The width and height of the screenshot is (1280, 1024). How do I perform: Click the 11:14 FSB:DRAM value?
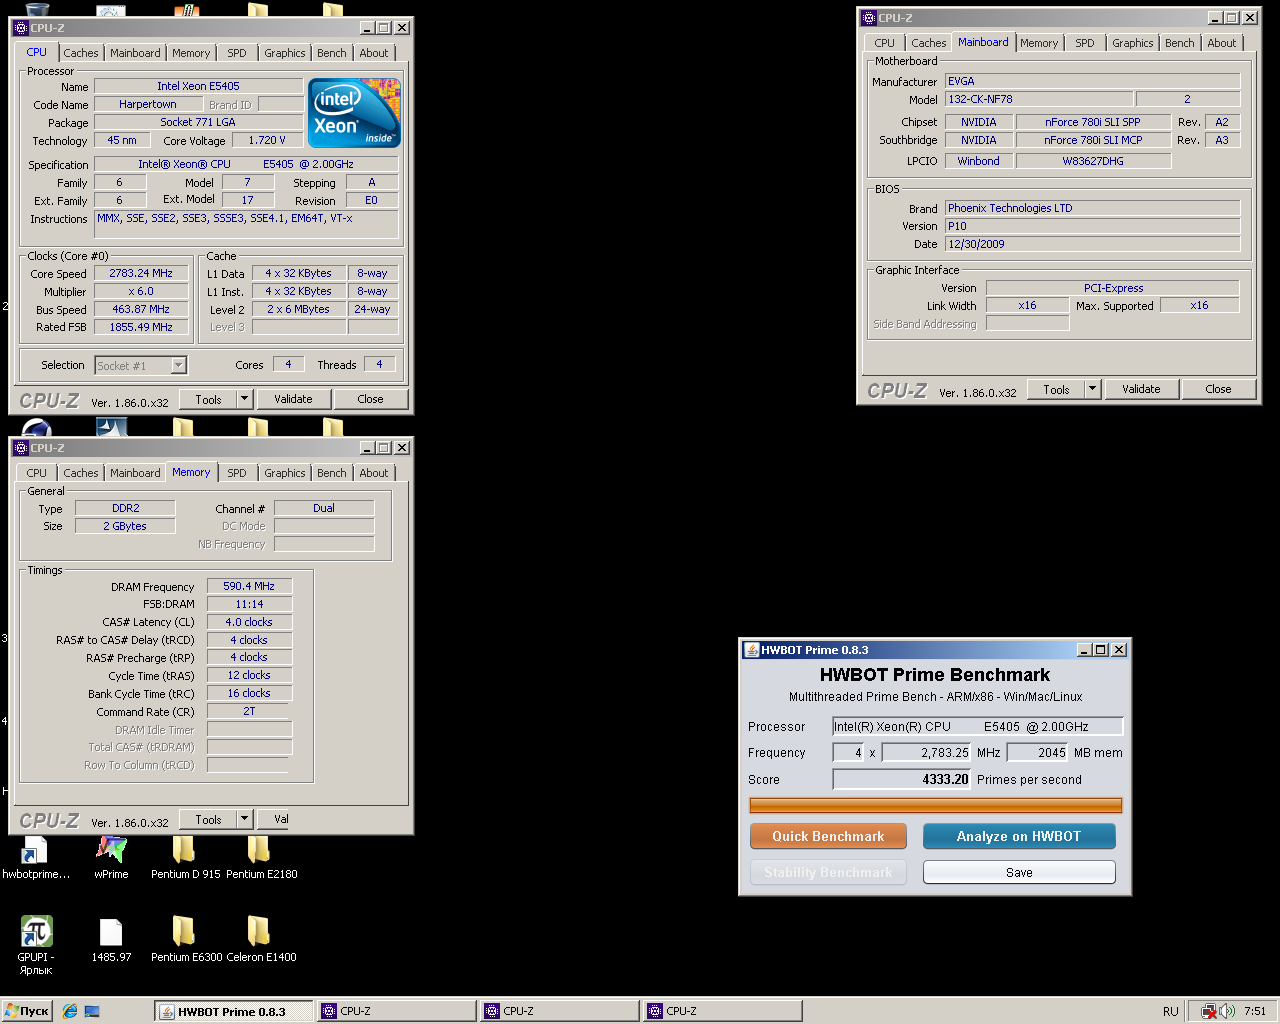pyautogui.click(x=249, y=604)
